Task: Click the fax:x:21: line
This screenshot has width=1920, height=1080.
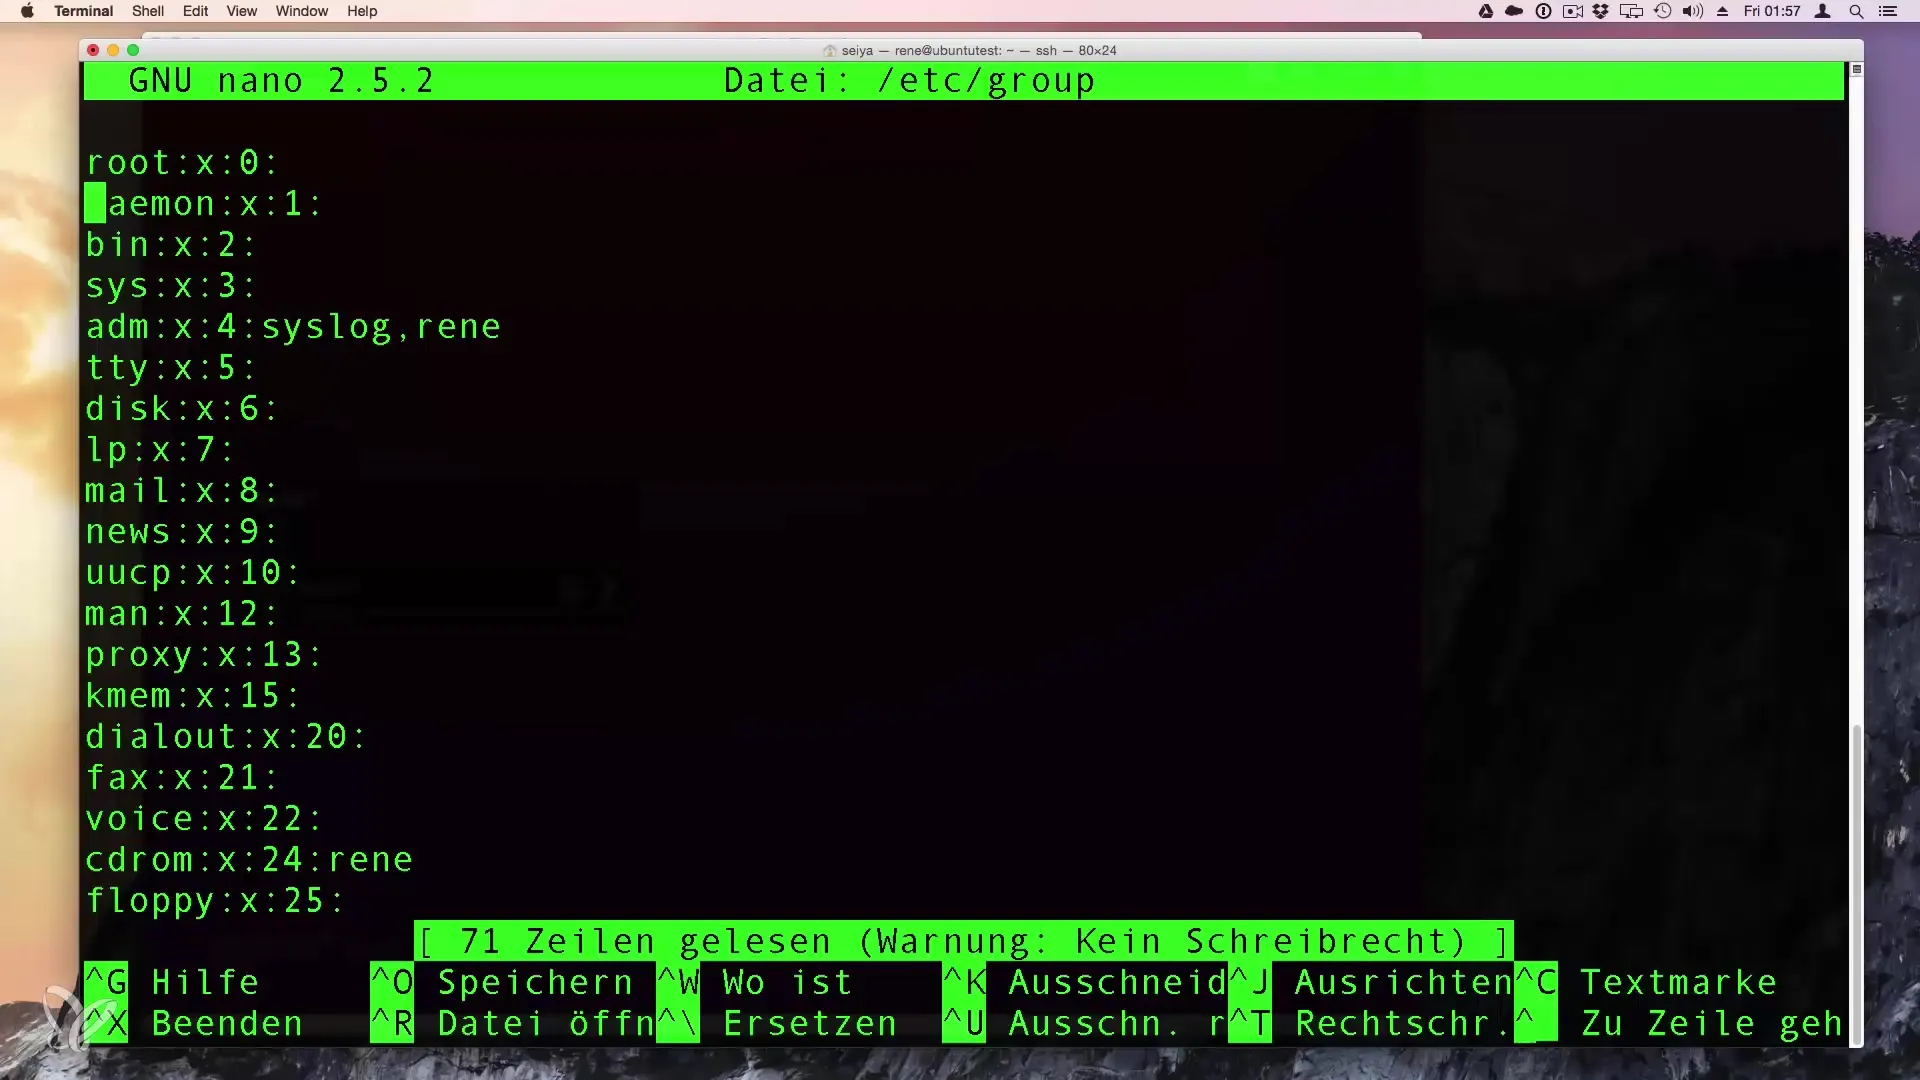Action: pos(182,777)
